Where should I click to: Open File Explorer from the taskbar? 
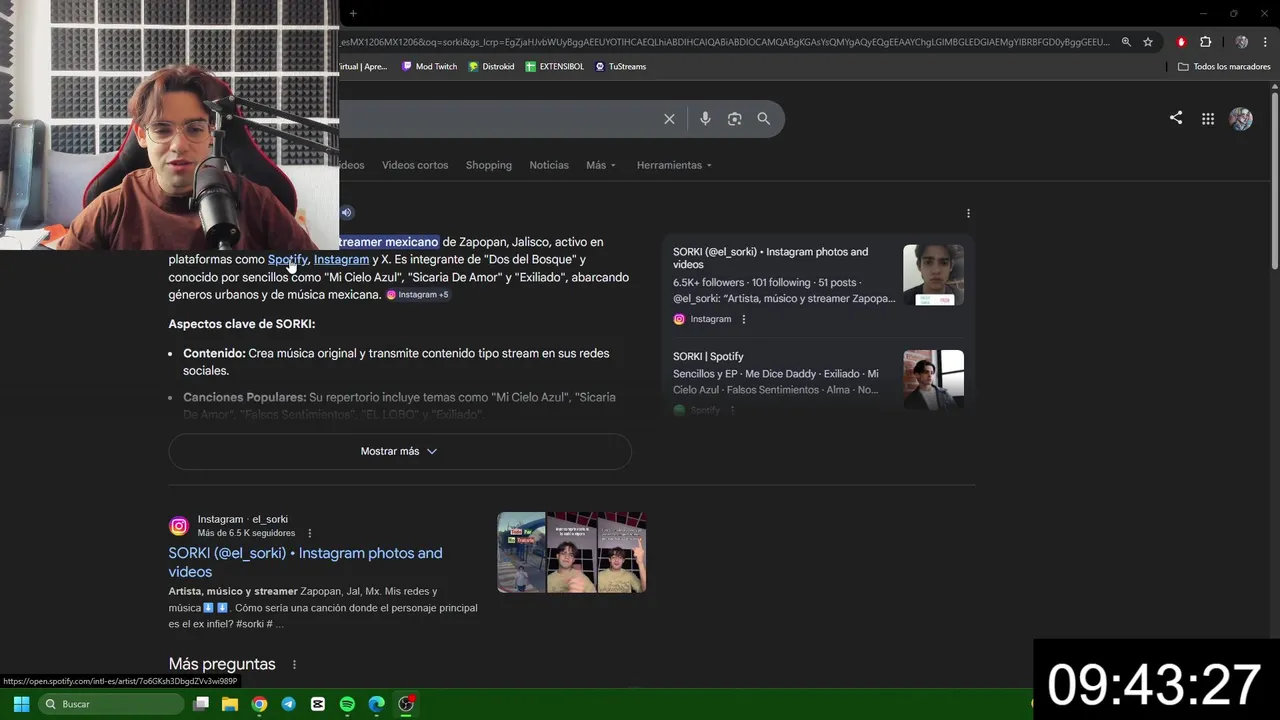pyautogui.click(x=230, y=704)
